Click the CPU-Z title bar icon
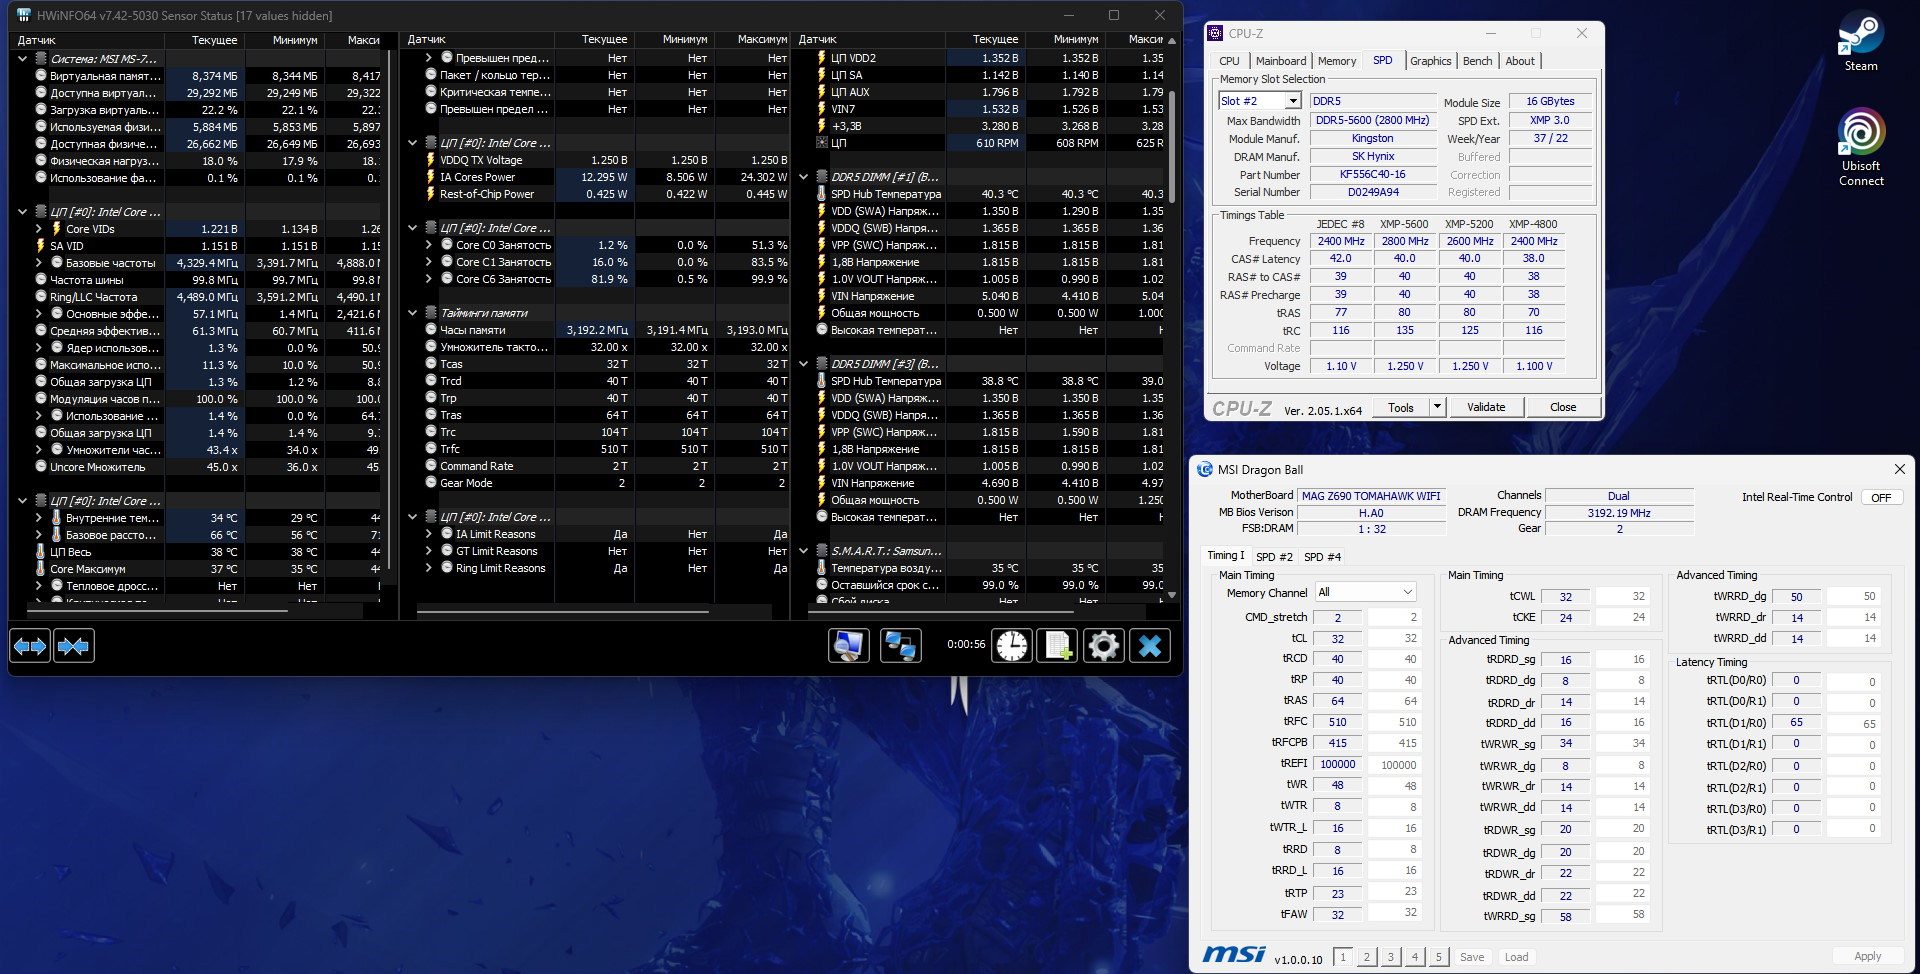Screen dimensions: 1920x974 (x=1215, y=33)
